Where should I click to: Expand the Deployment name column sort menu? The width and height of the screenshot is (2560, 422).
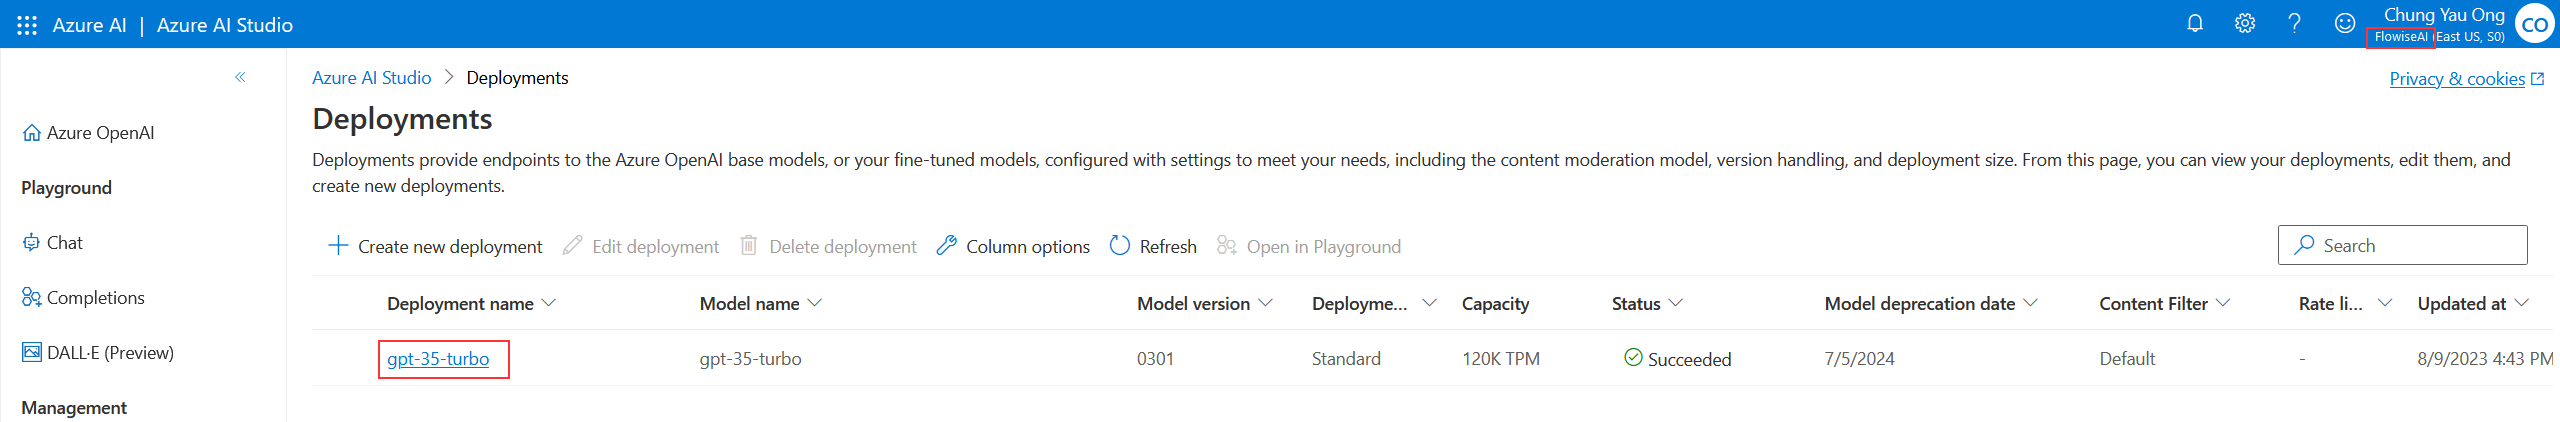[x=548, y=303]
